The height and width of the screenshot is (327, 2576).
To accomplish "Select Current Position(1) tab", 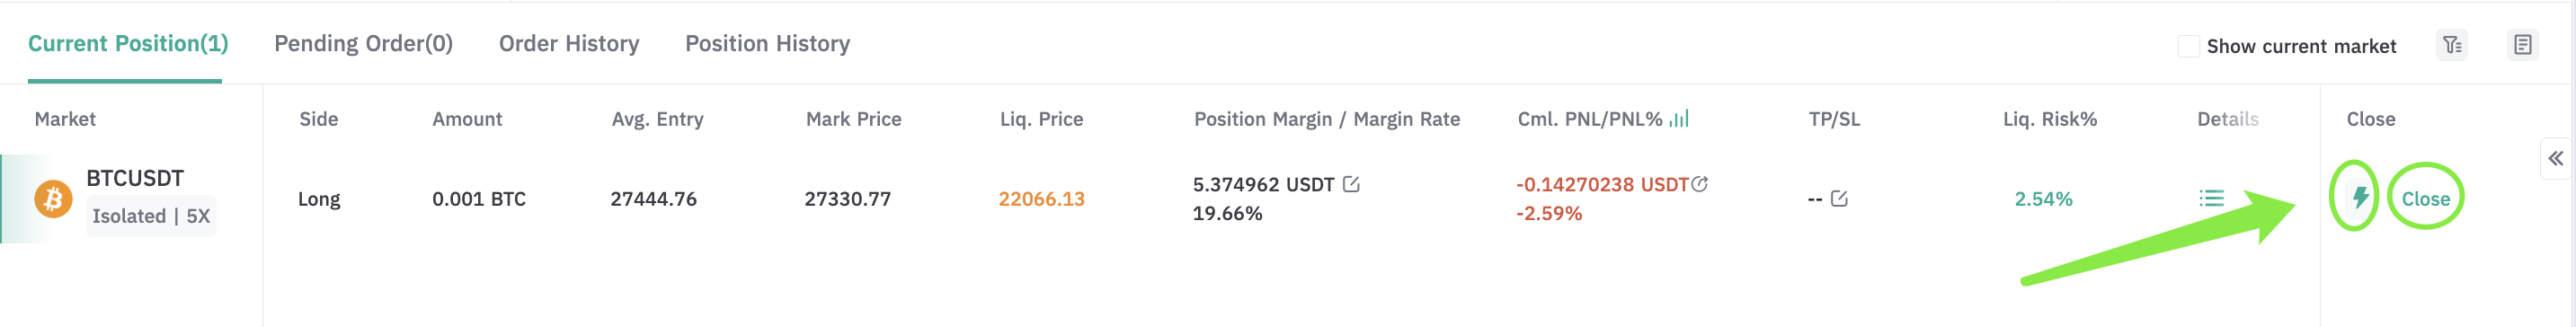I will (128, 43).
